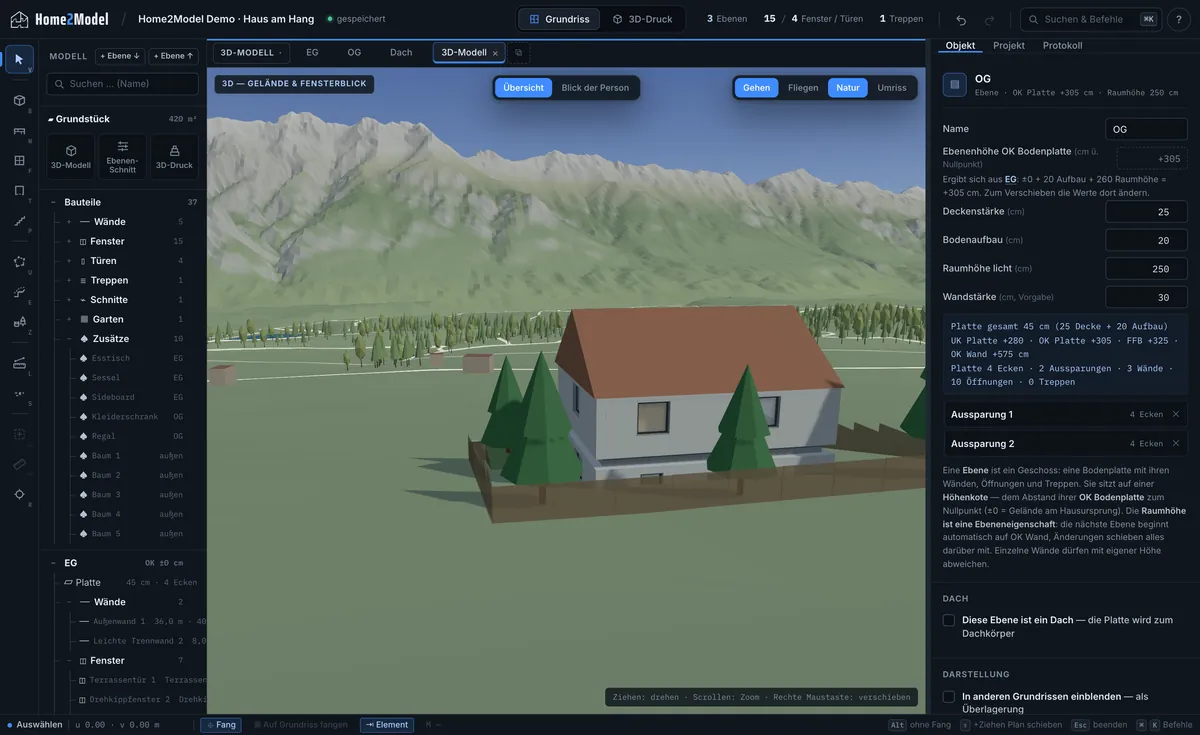
Task: Open the Grundriss mode tab
Action: pos(560,19)
